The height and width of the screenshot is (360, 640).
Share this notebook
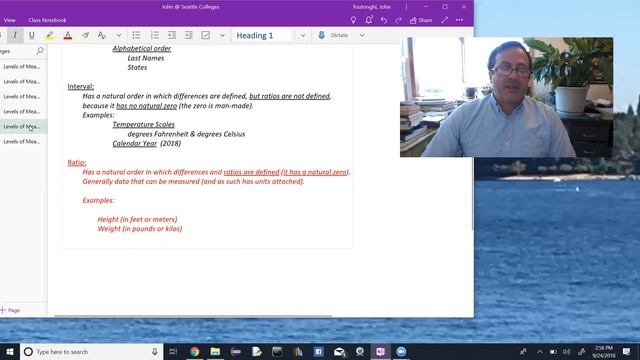pyautogui.click(x=421, y=20)
